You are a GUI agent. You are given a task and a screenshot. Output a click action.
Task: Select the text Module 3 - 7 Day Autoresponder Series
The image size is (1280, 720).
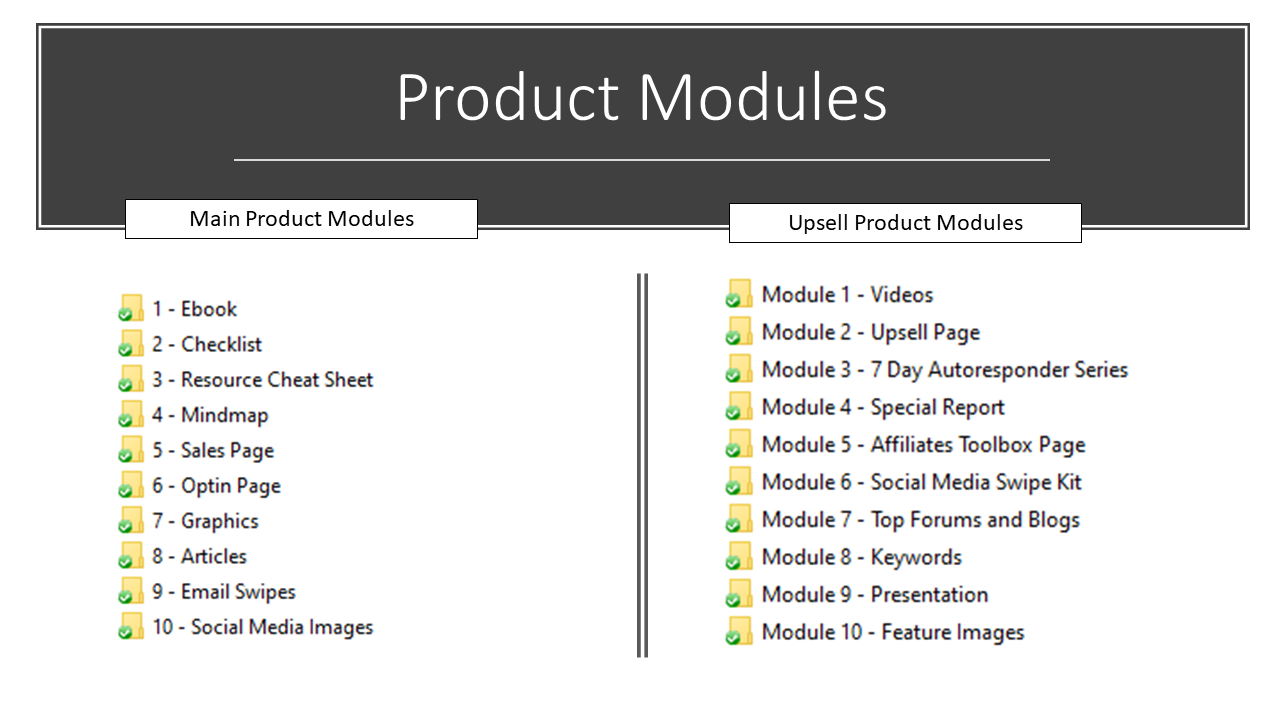945,370
